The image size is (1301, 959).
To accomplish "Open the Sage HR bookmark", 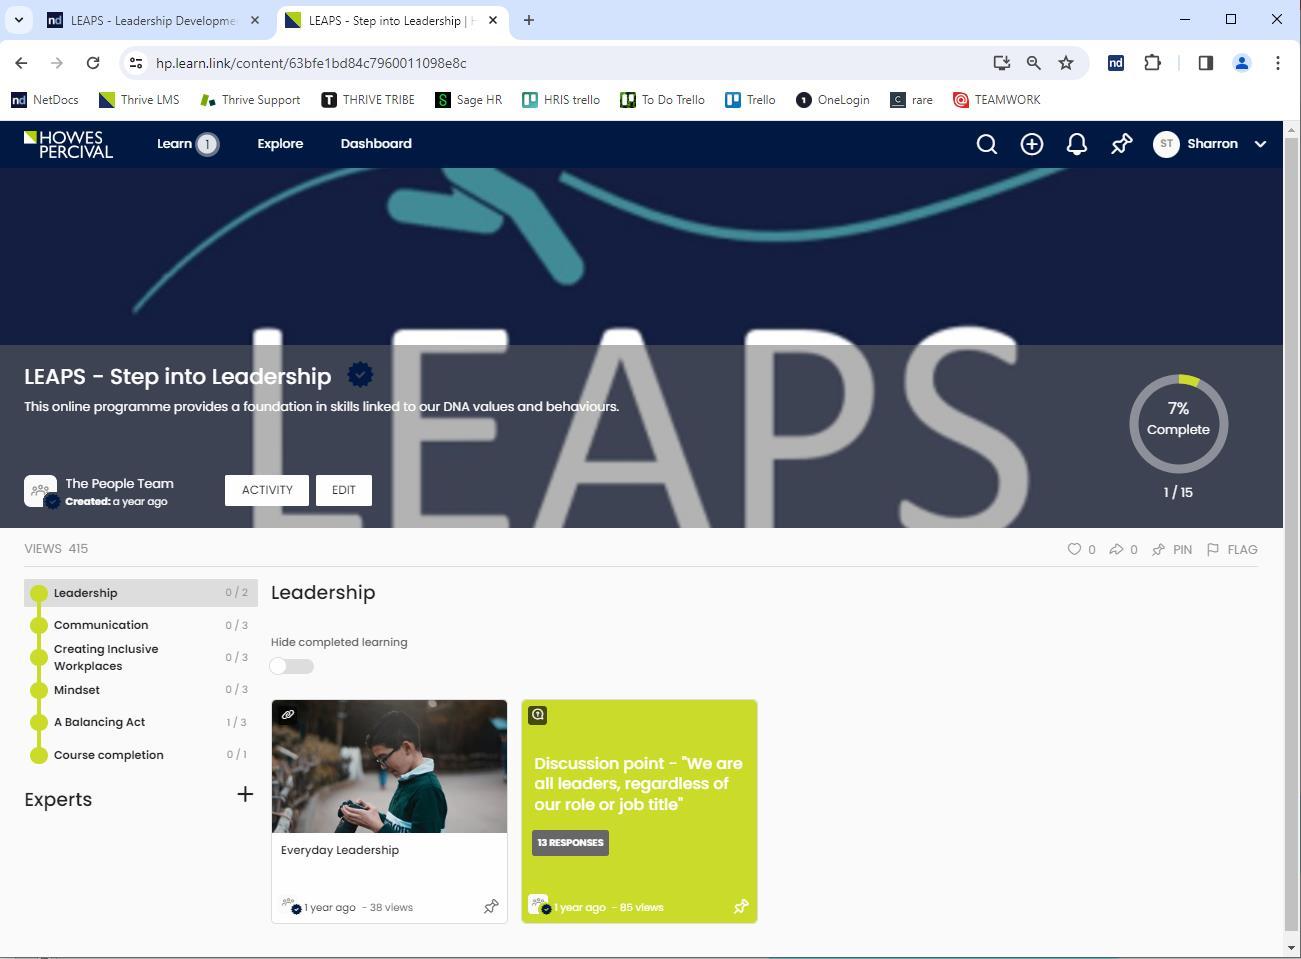I will [469, 100].
